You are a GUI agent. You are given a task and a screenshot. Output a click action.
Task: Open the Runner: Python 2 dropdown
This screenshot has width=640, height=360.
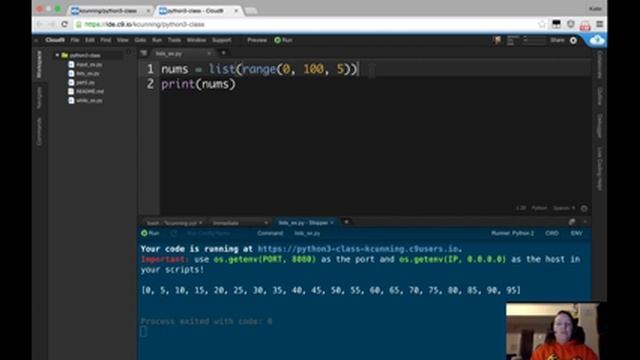(x=512, y=233)
